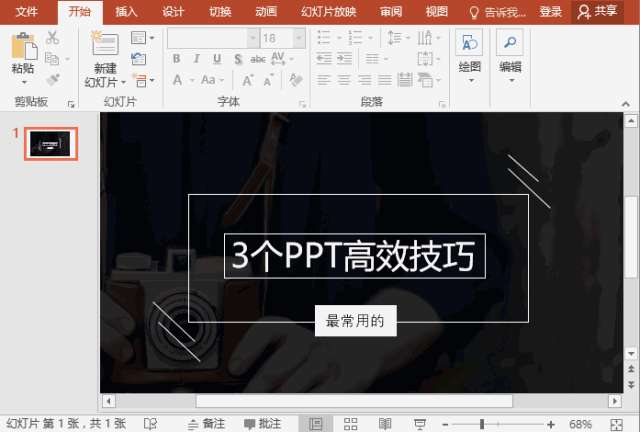Screen dimensions: 640x432
Task: Start slideshow from status bar icon
Action: pyautogui.click(x=420, y=424)
